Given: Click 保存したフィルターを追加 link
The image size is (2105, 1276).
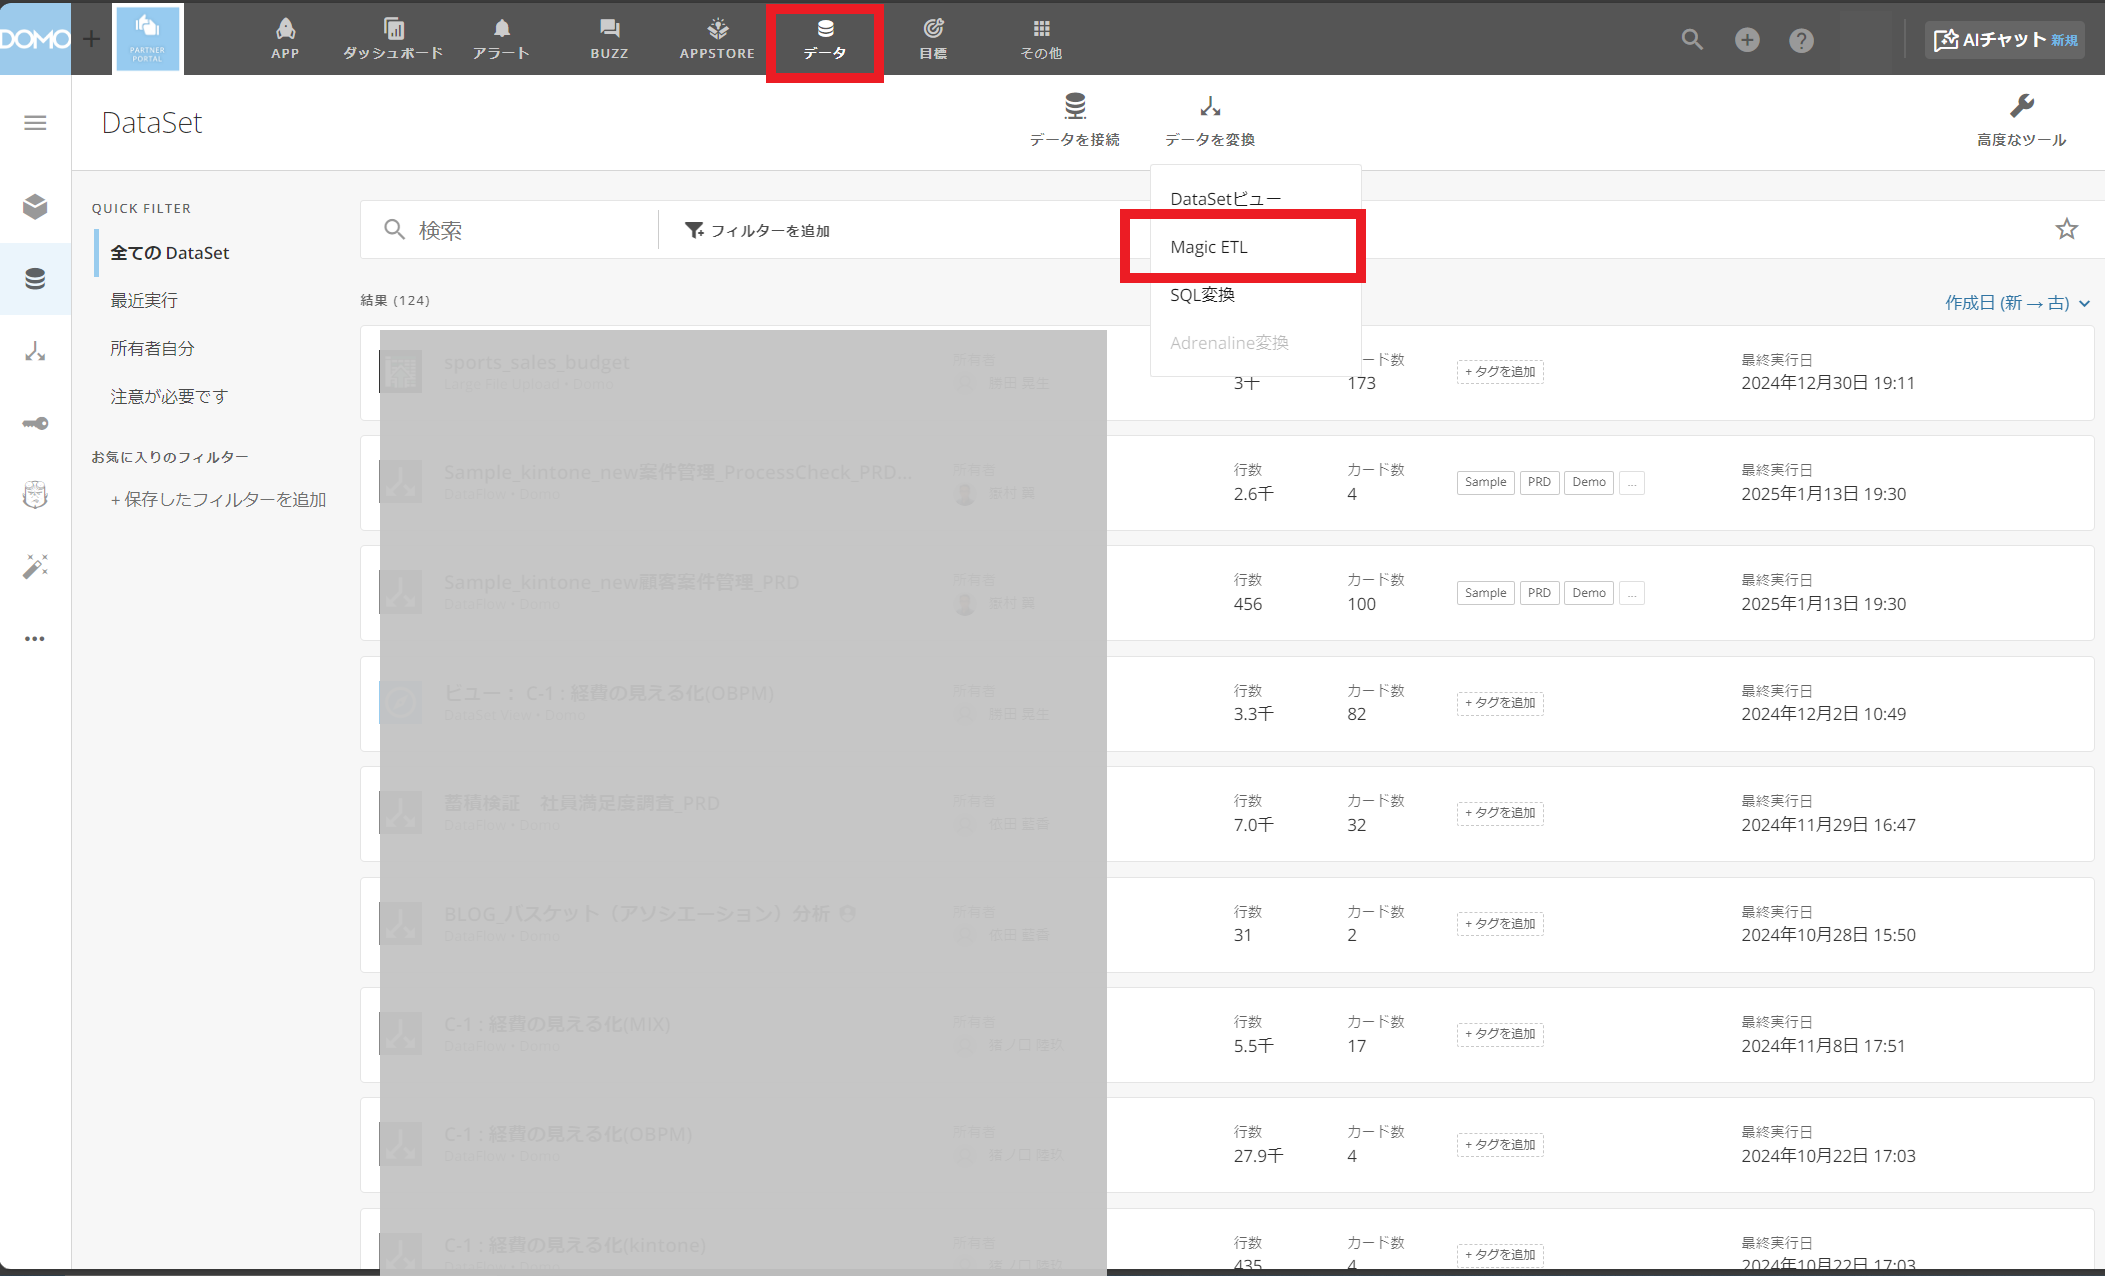Looking at the screenshot, I should click(x=218, y=500).
